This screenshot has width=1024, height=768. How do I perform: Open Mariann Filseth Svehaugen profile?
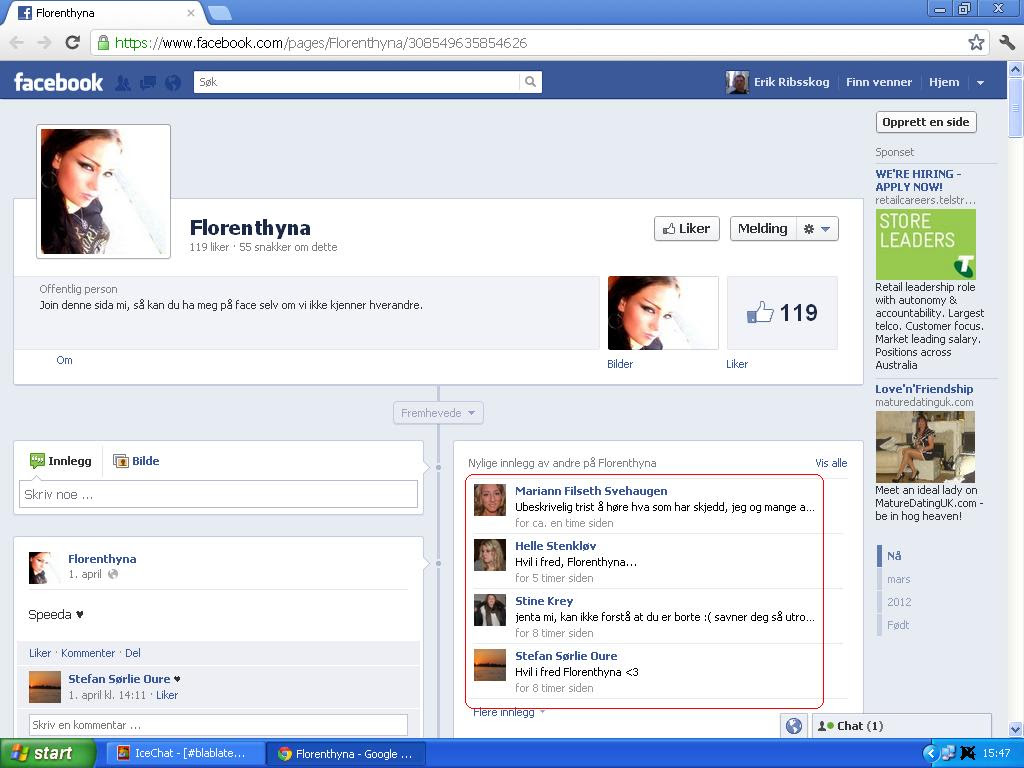(x=591, y=491)
